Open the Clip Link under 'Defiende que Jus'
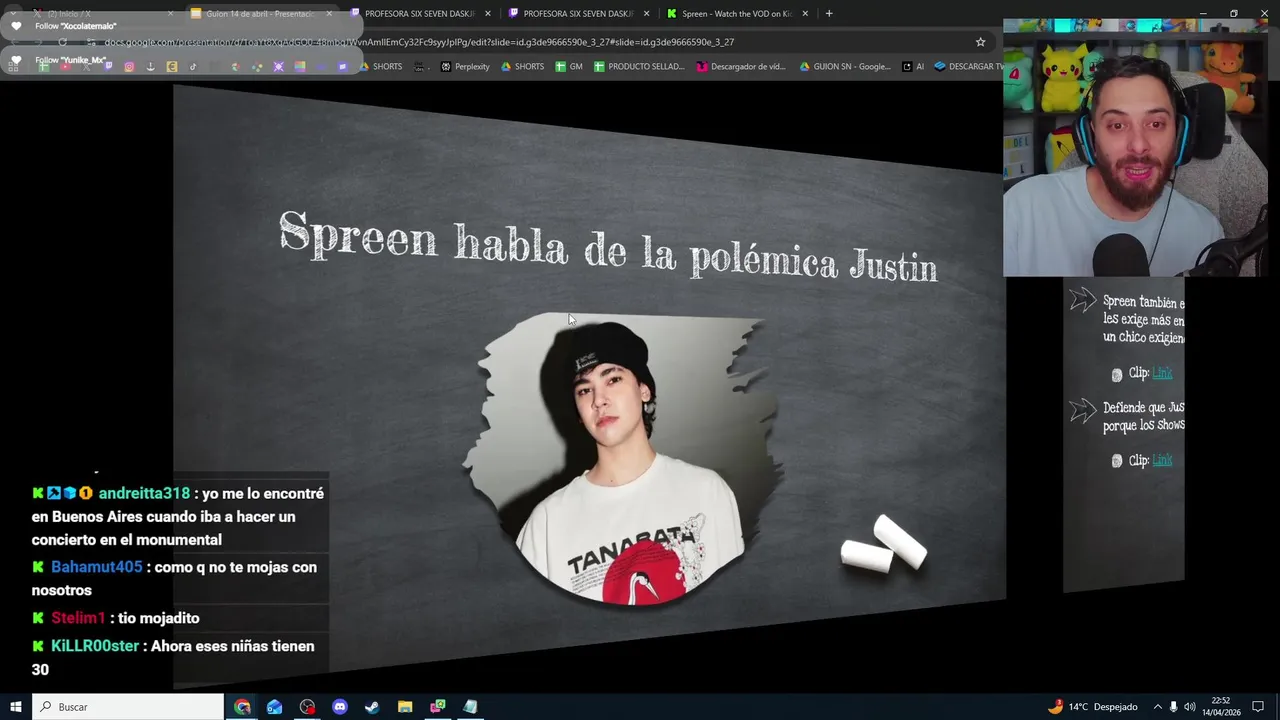1280x720 pixels. (1162, 460)
